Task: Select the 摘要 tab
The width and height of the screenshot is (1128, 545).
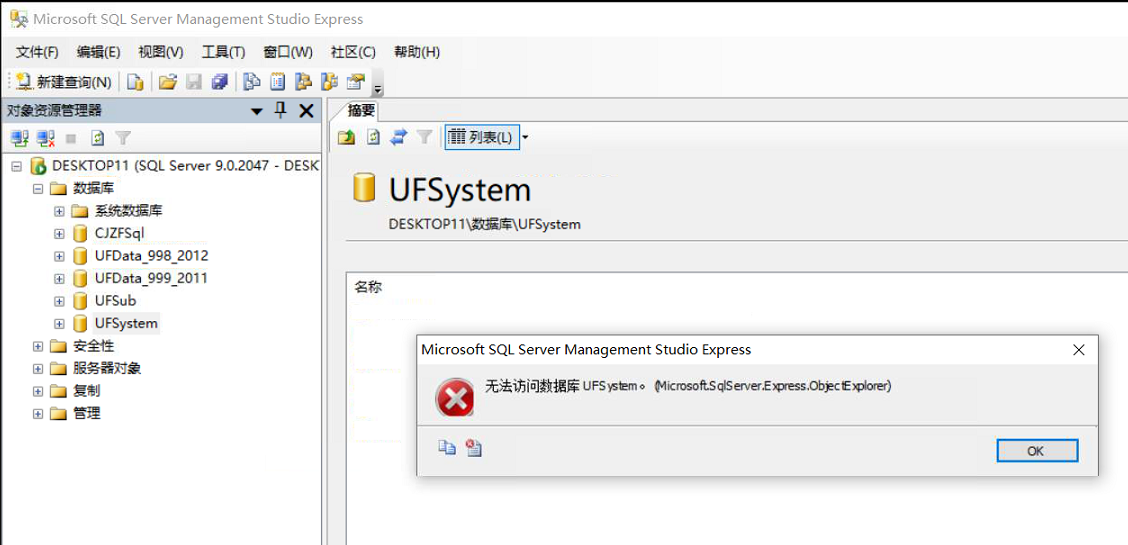Action: tap(361, 111)
